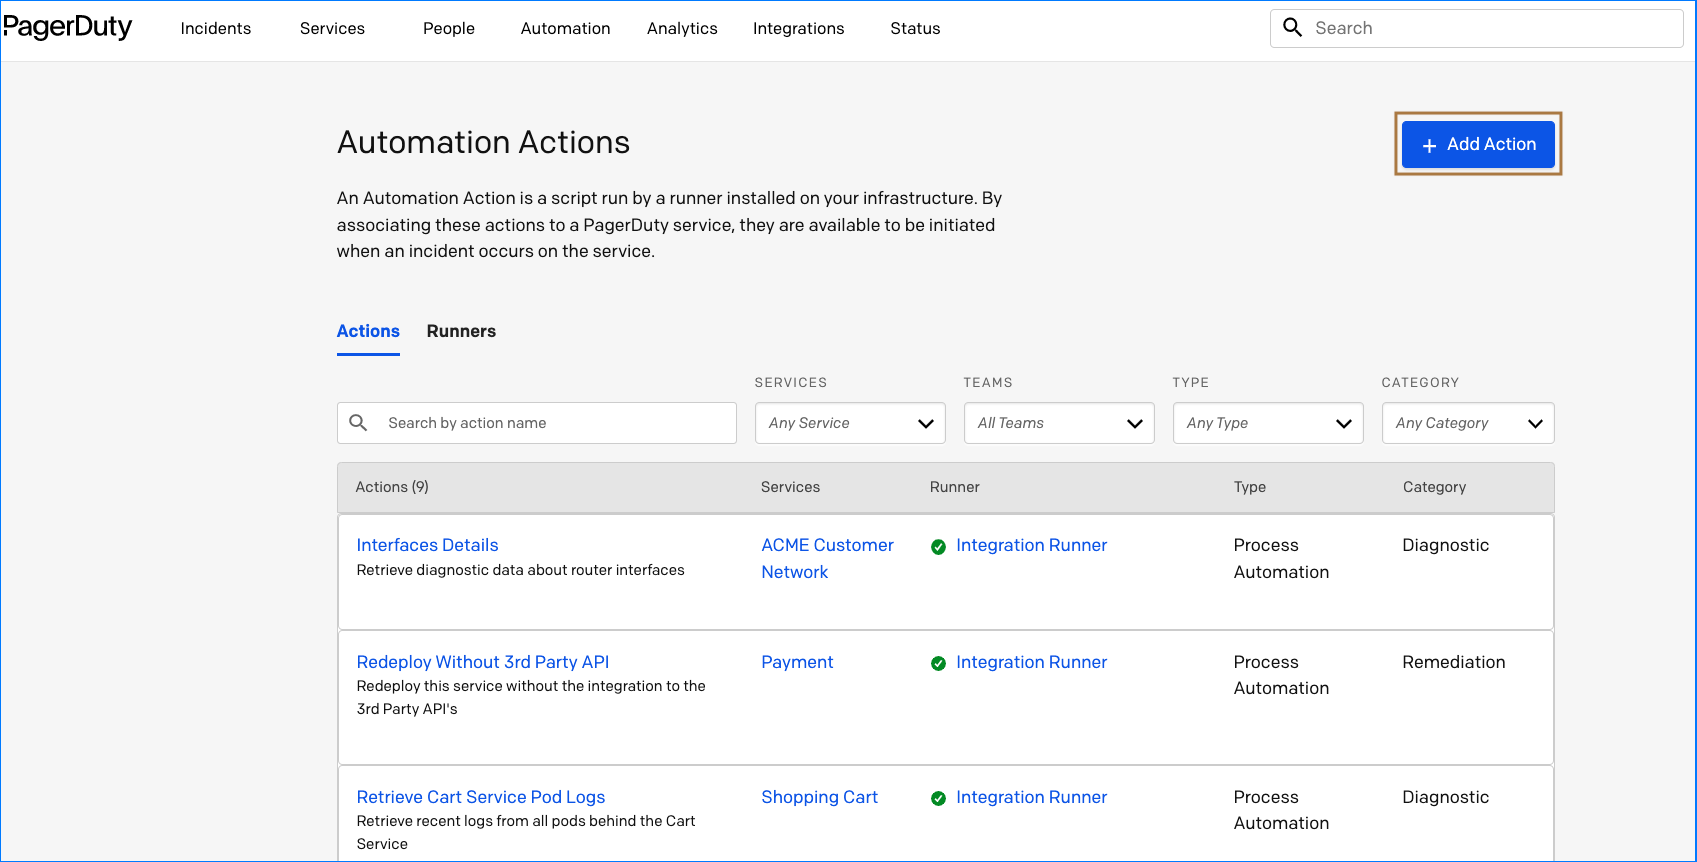1697x862 pixels.
Task: Switch to the Runners tab
Action: 461,331
